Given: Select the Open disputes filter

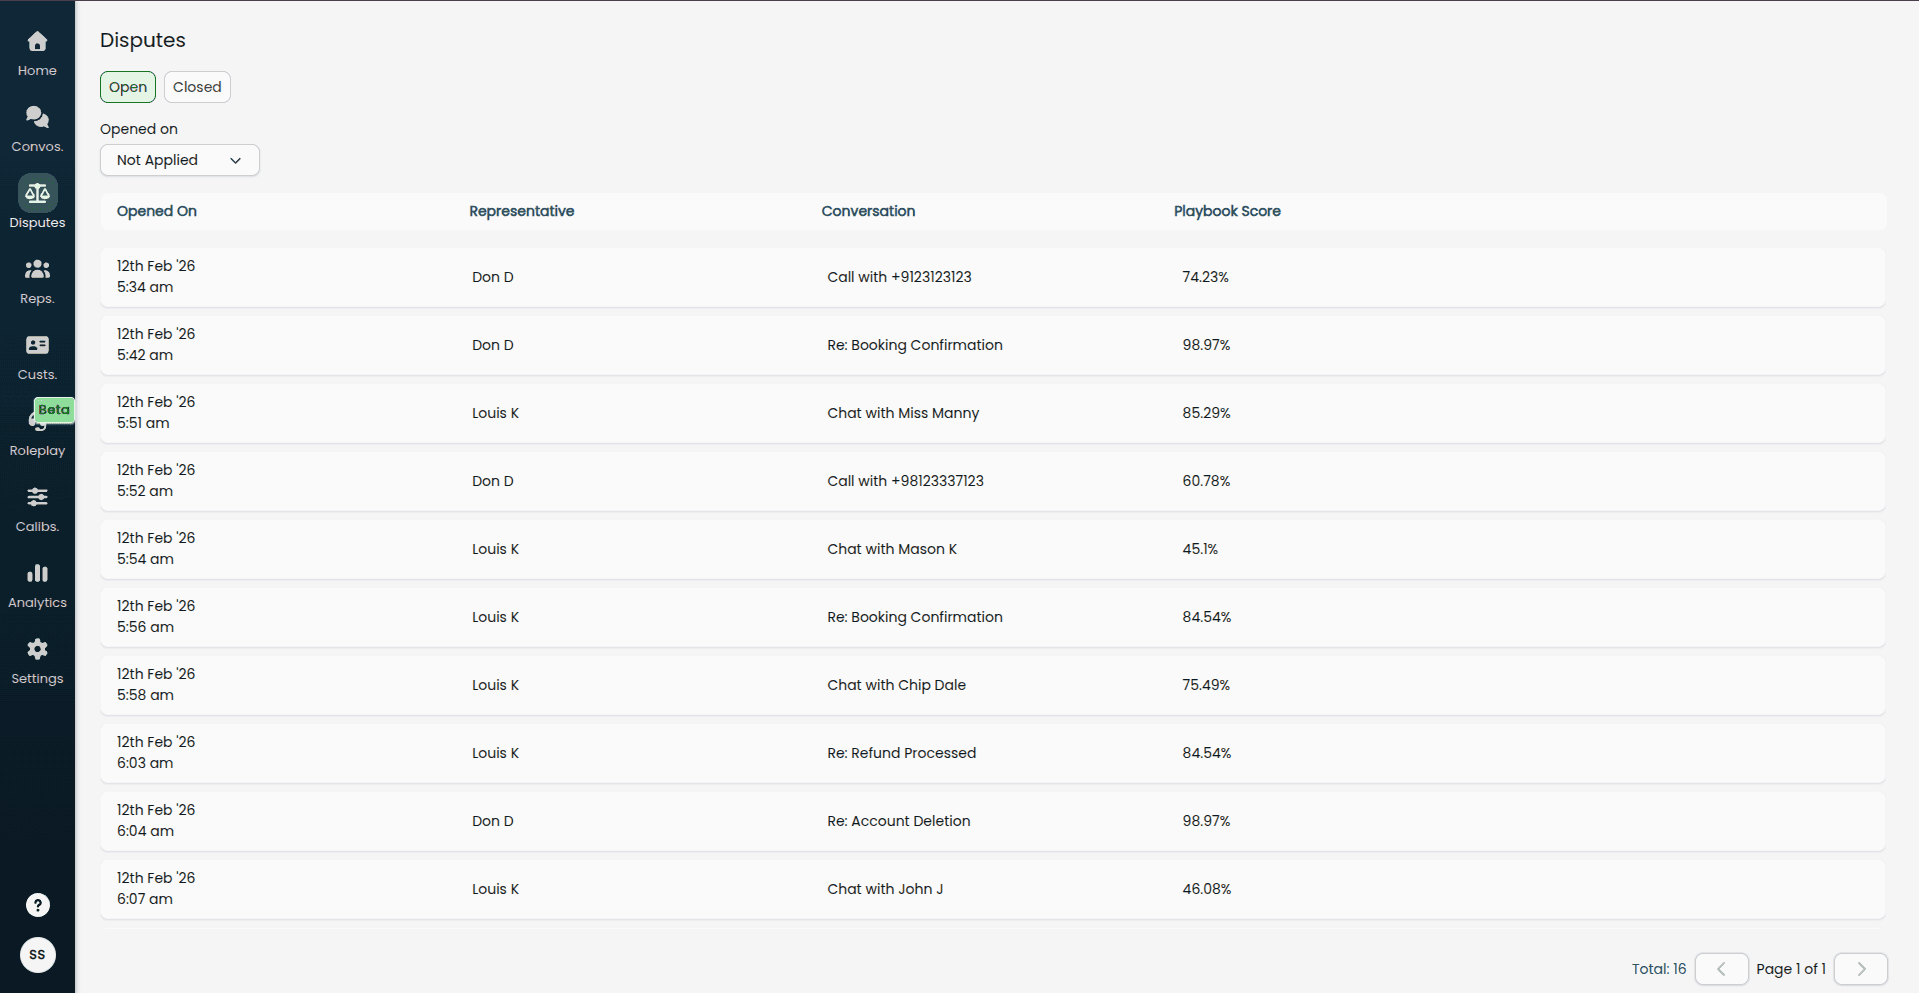Looking at the screenshot, I should [x=127, y=87].
